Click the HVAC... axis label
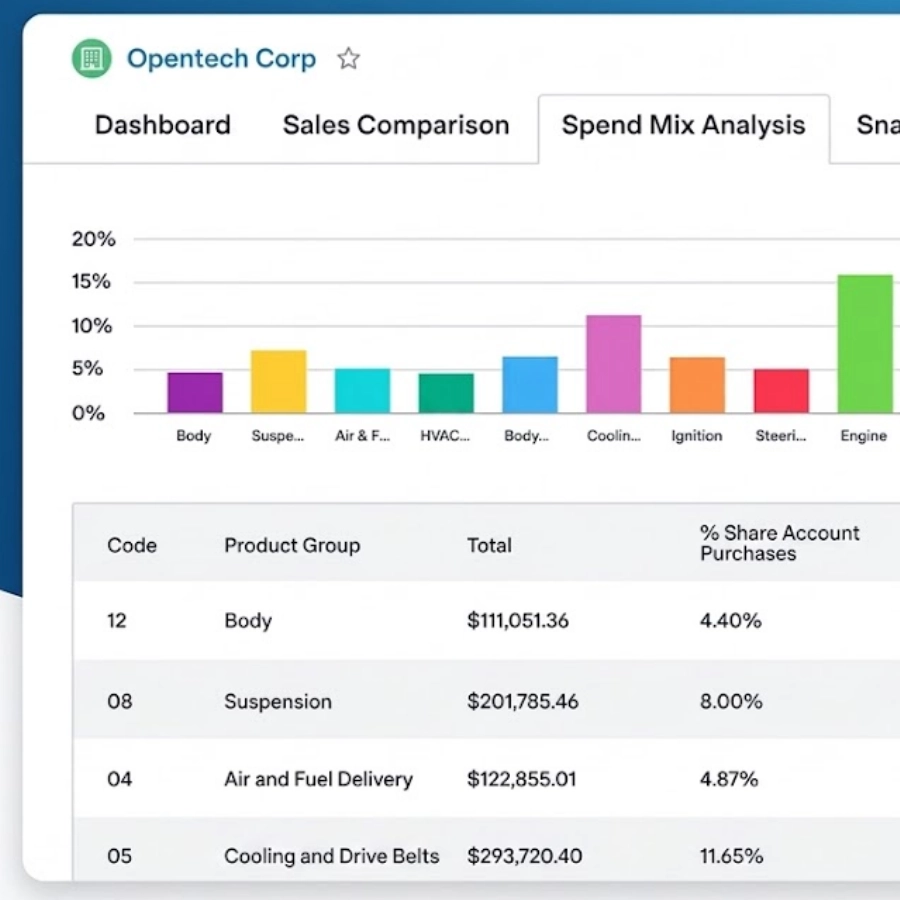This screenshot has height=900, width=900. (445, 436)
